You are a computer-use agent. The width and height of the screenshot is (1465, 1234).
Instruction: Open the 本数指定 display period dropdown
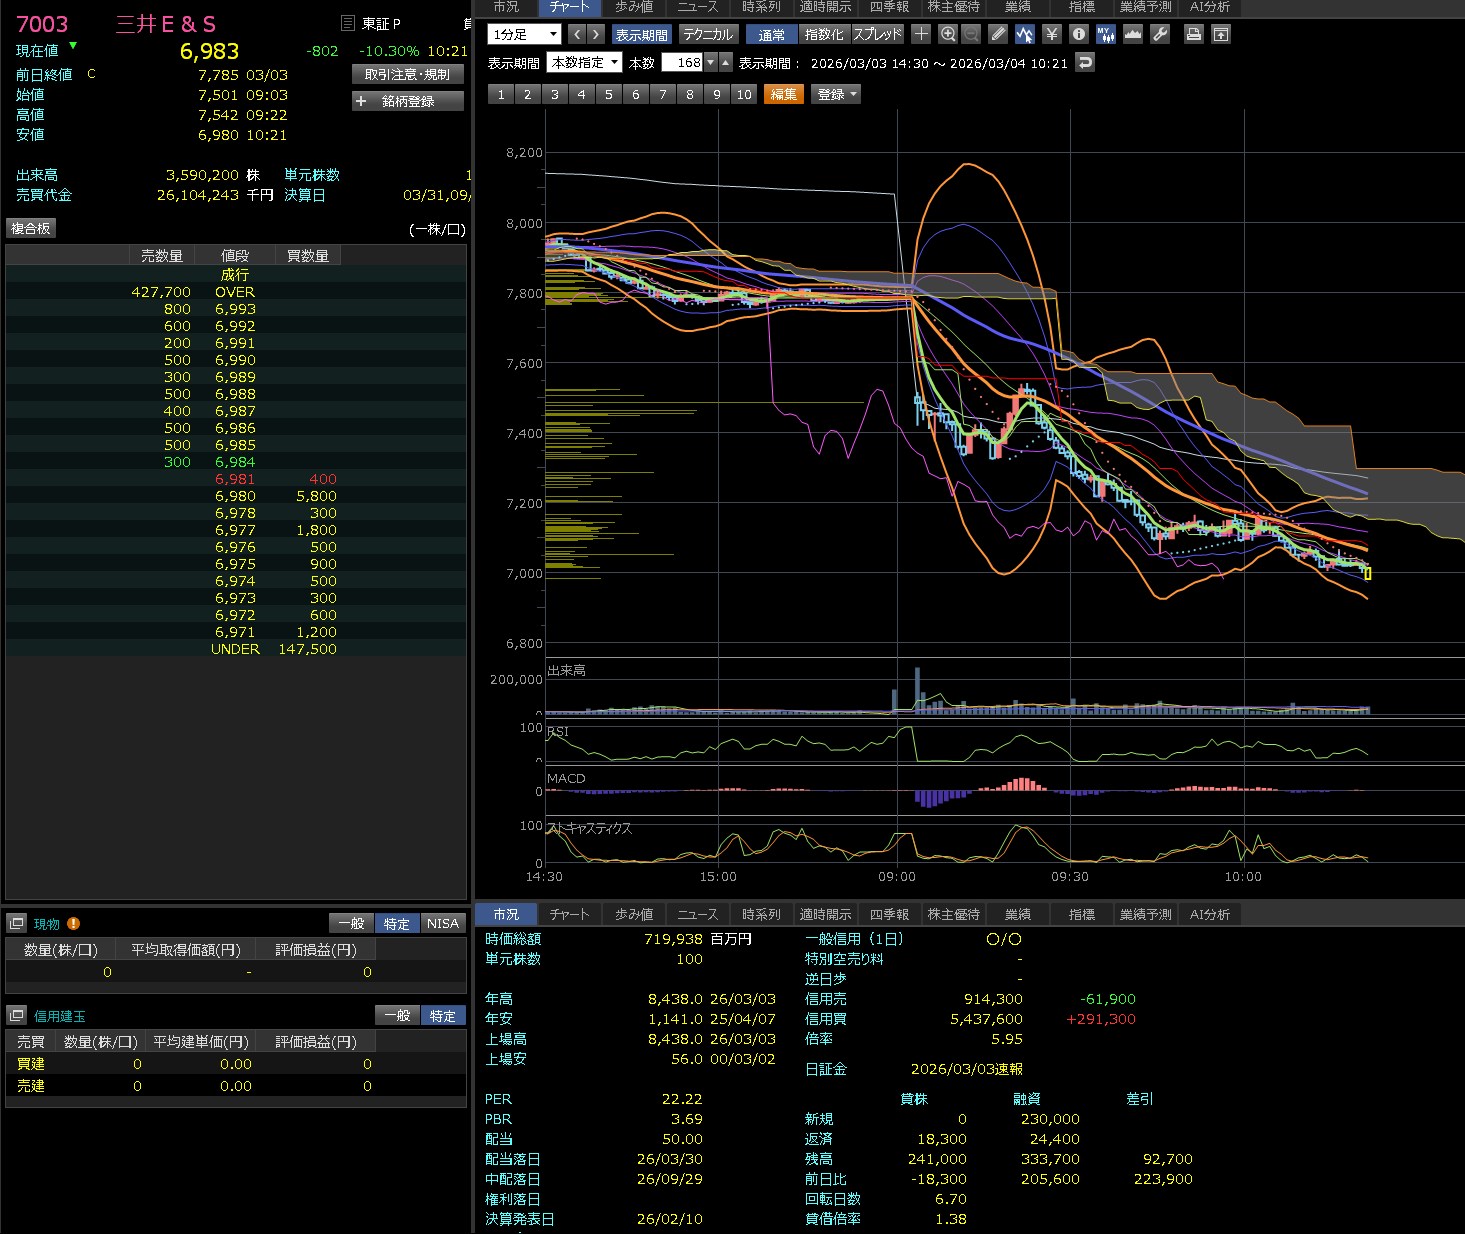point(584,62)
